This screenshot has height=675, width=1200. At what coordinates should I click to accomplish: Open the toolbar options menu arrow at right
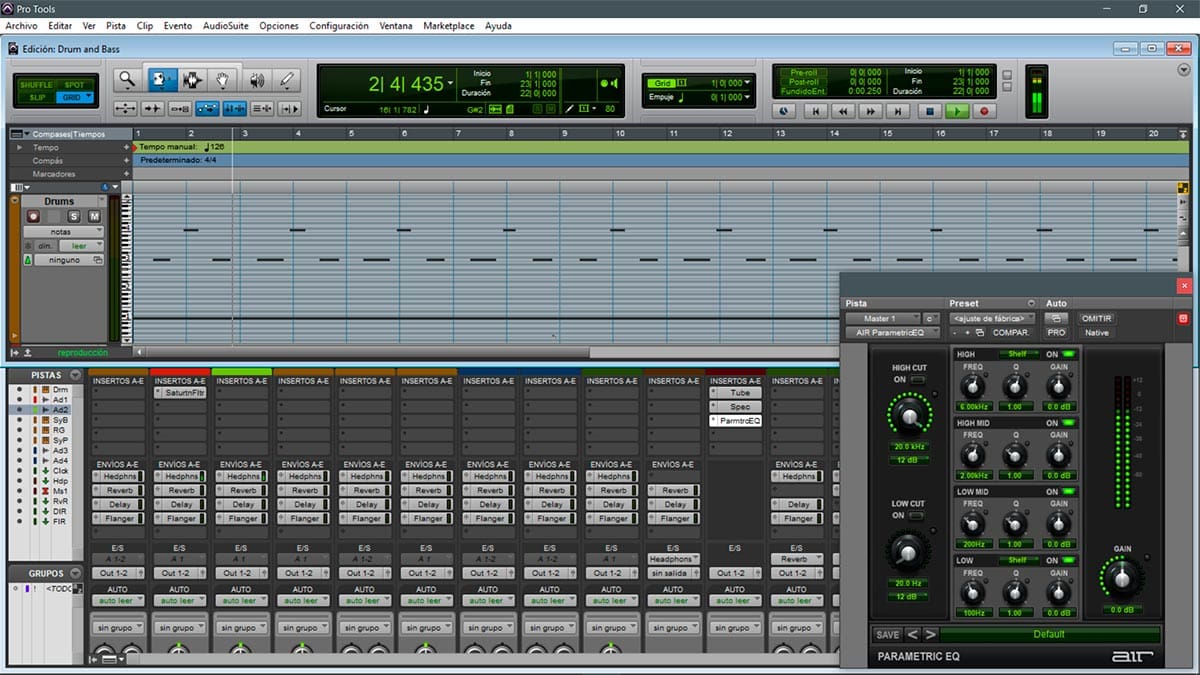pos(1184,70)
